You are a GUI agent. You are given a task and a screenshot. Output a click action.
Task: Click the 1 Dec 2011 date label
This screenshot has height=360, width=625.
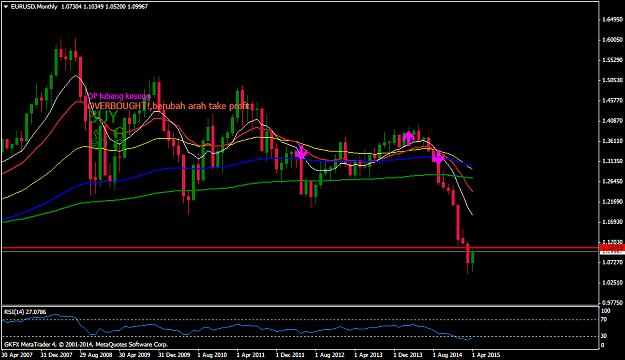click(x=290, y=355)
